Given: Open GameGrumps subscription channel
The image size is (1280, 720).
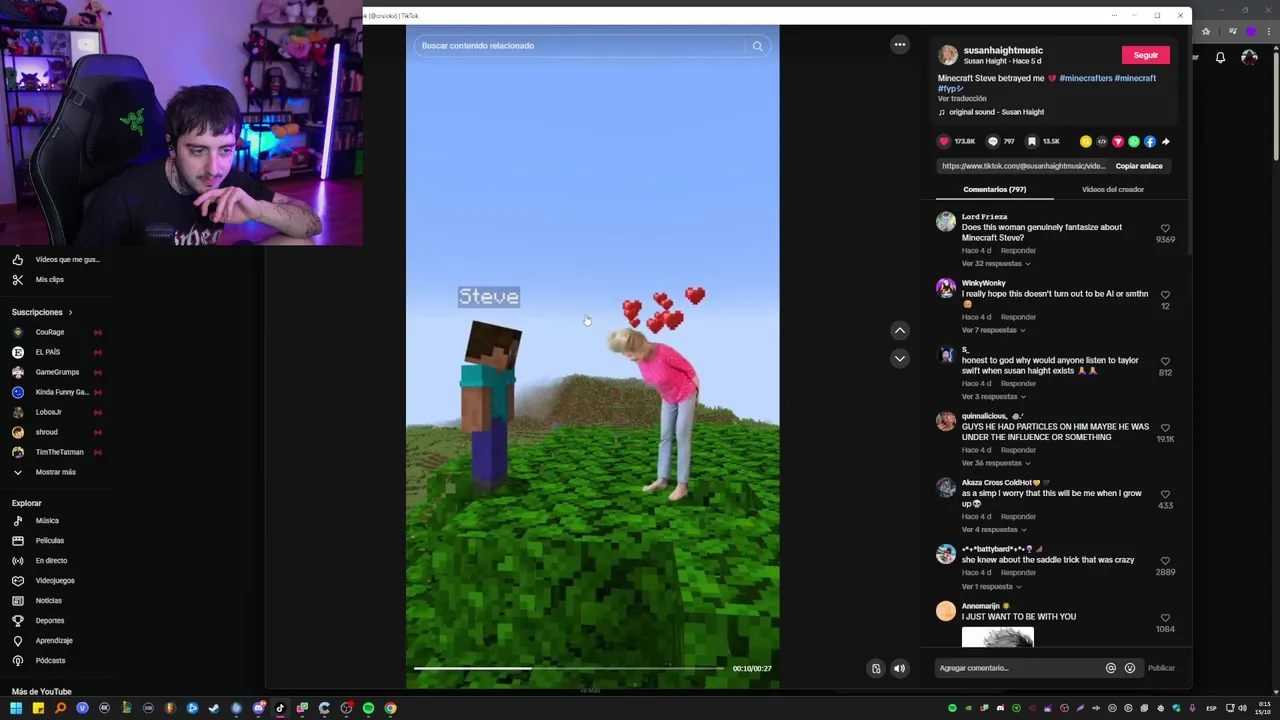Looking at the screenshot, I should coord(56,372).
